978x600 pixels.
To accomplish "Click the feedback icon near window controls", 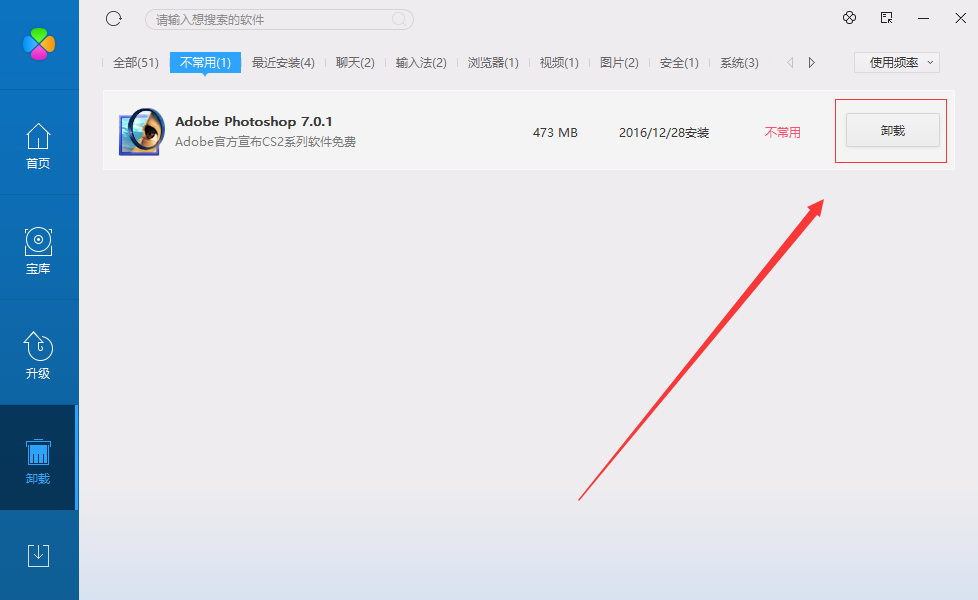I will tap(886, 17).
